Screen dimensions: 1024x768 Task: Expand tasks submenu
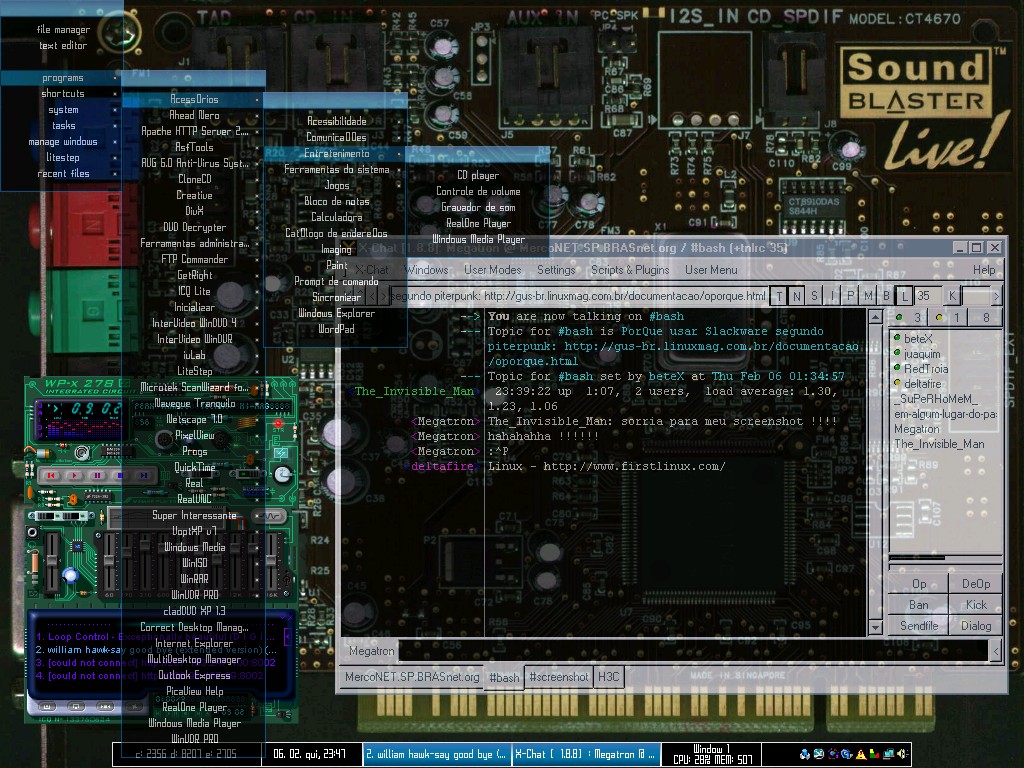pyautogui.click(x=62, y=125)
